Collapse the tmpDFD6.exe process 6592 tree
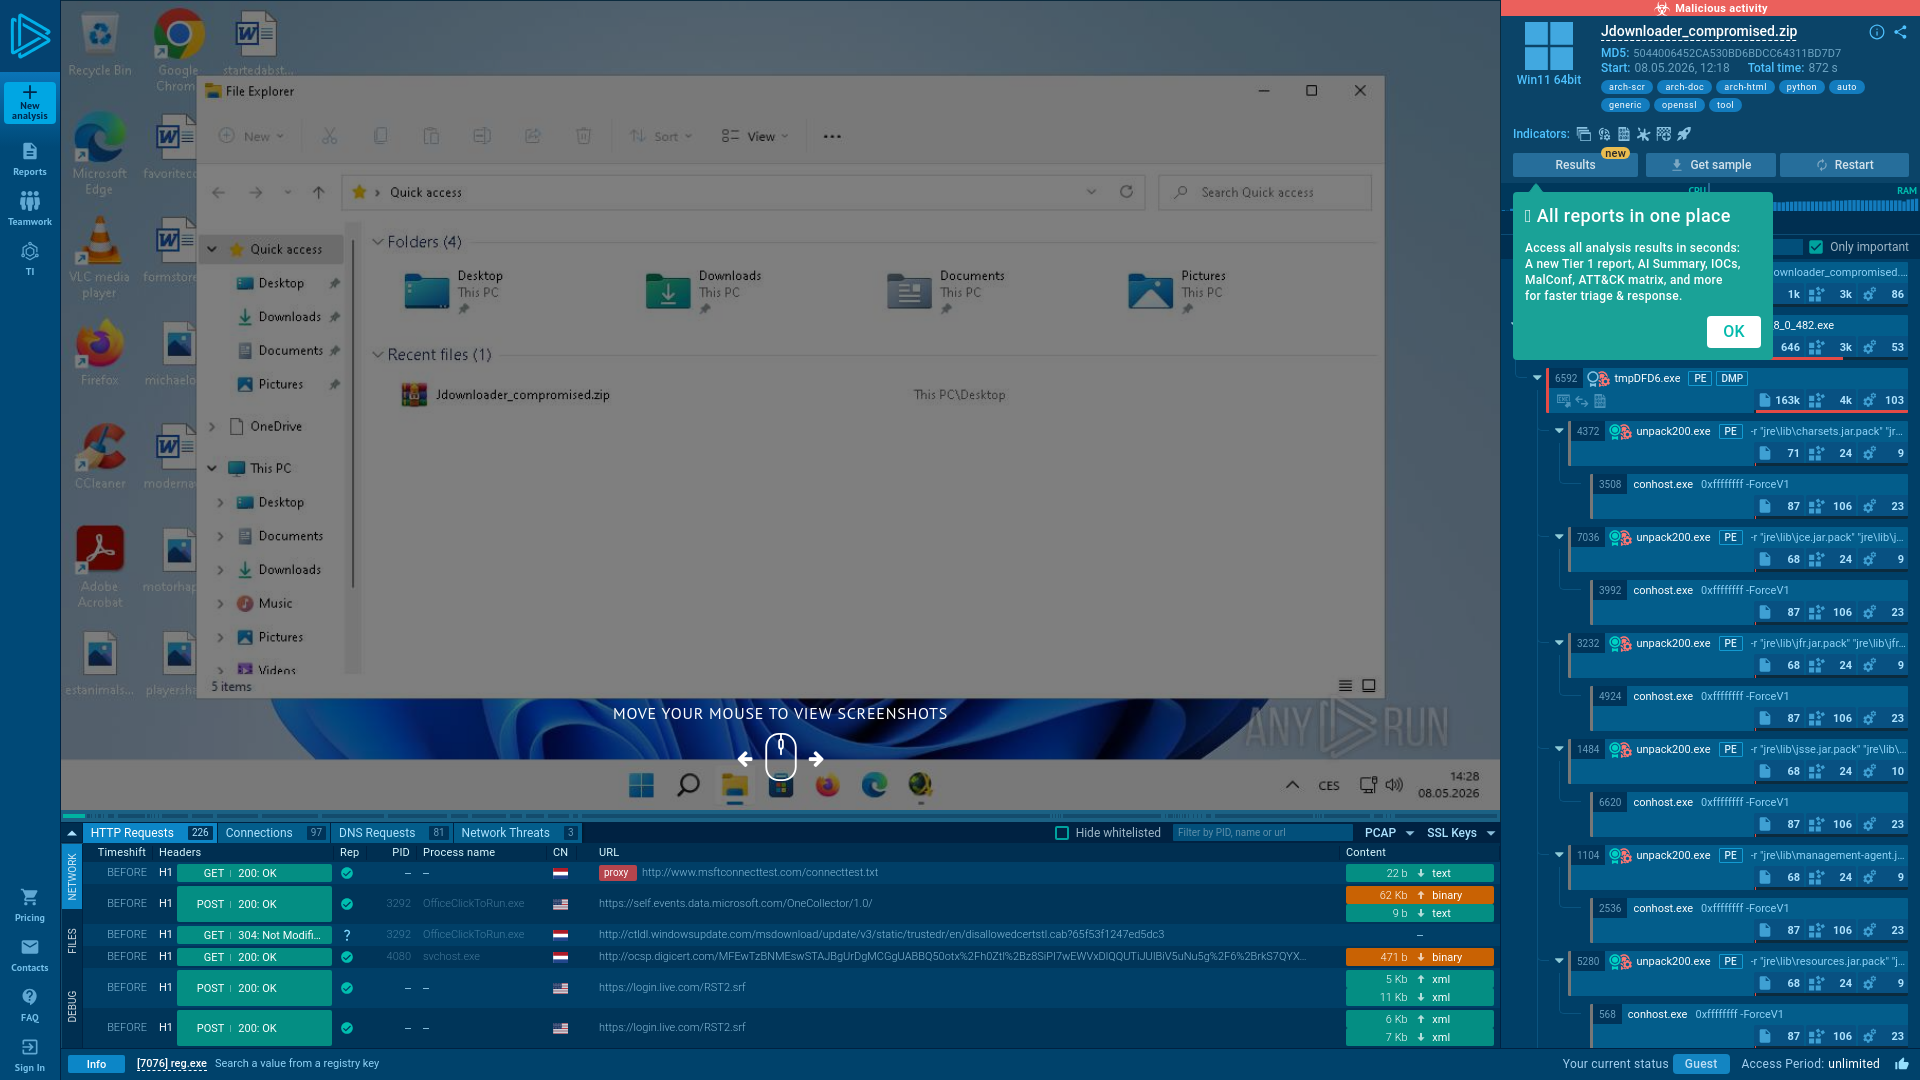The image size is (1920, 1080). tap(1537, 378)
